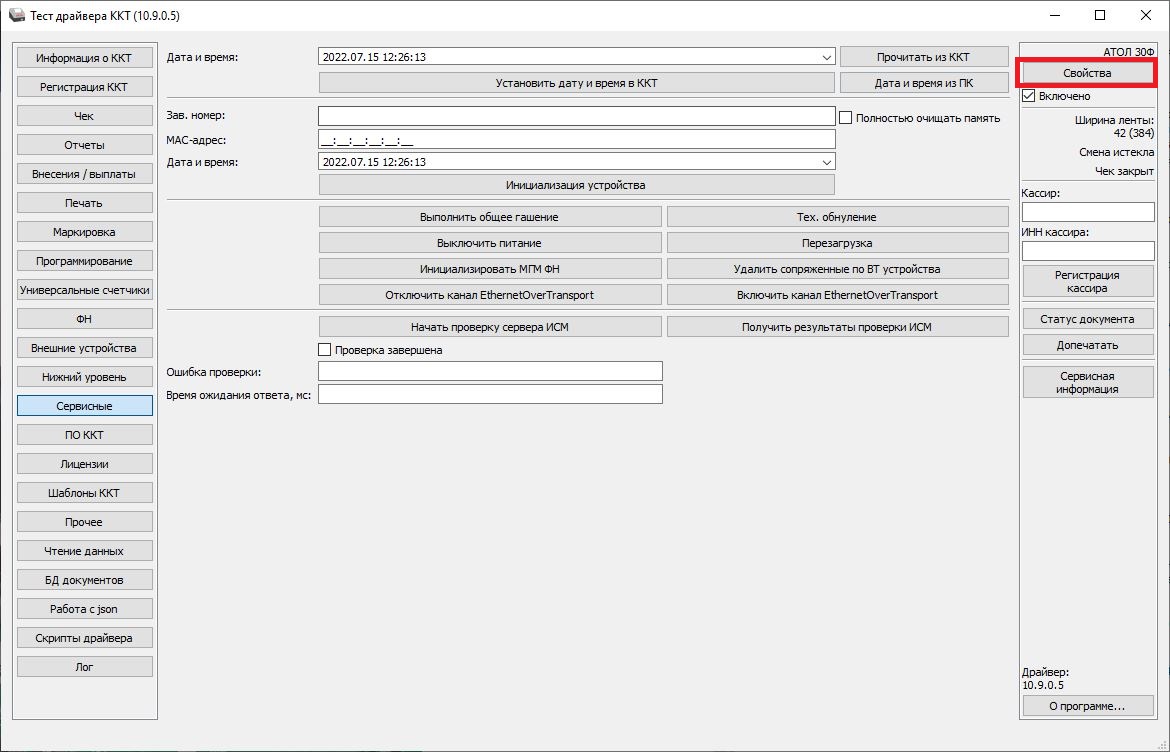The width and height of the screenshot is (1170, 752).
Task: Focus the 'Кассир' text field
Action: pos(1087,212)
